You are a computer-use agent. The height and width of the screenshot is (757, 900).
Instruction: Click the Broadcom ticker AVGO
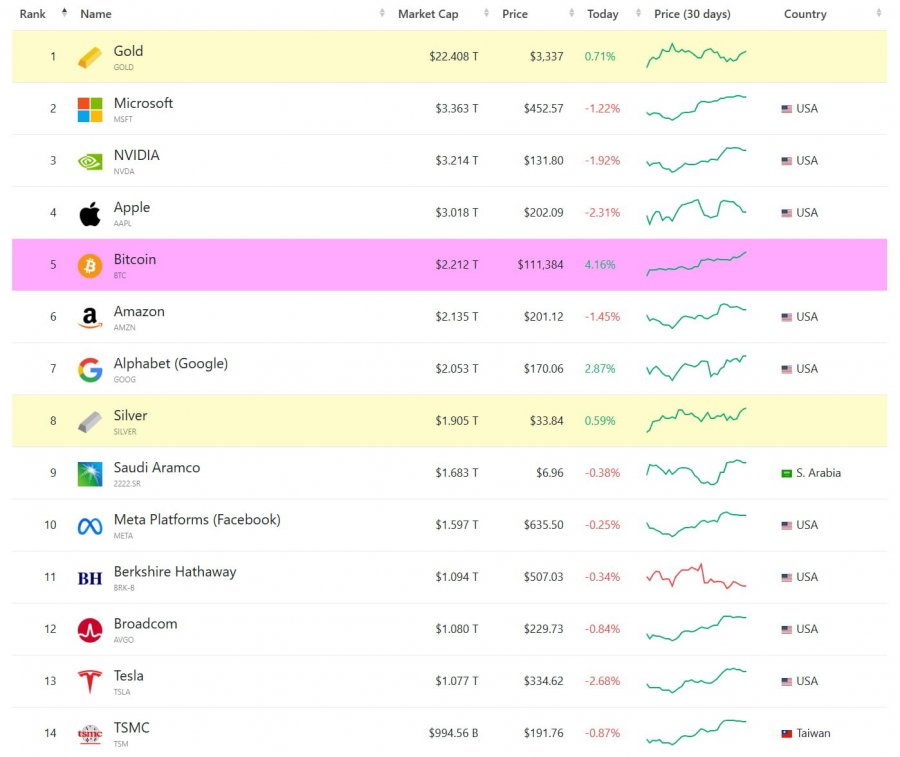pos(123,640)
